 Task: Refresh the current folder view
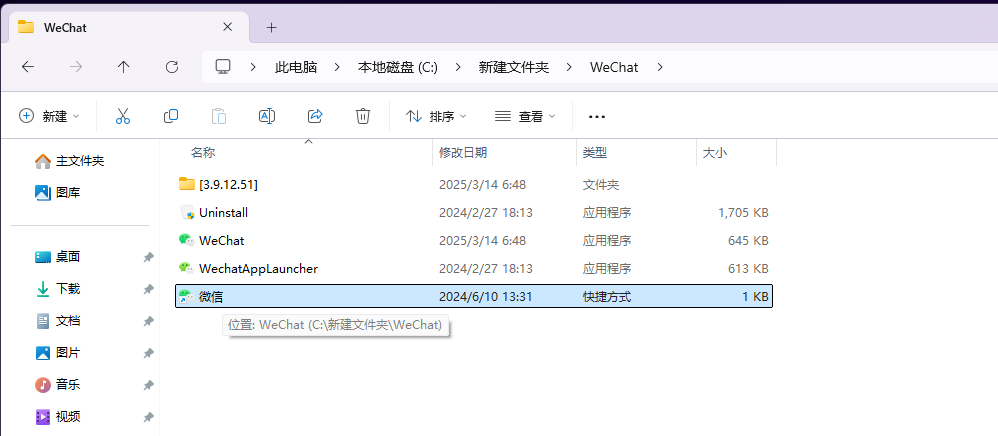tap(172, 67)
